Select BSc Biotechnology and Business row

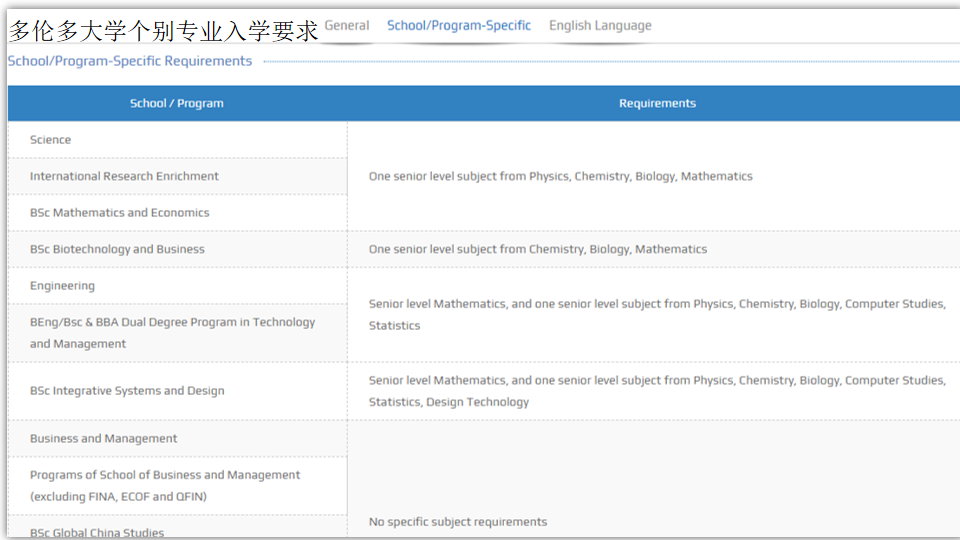tap(178, 249)
